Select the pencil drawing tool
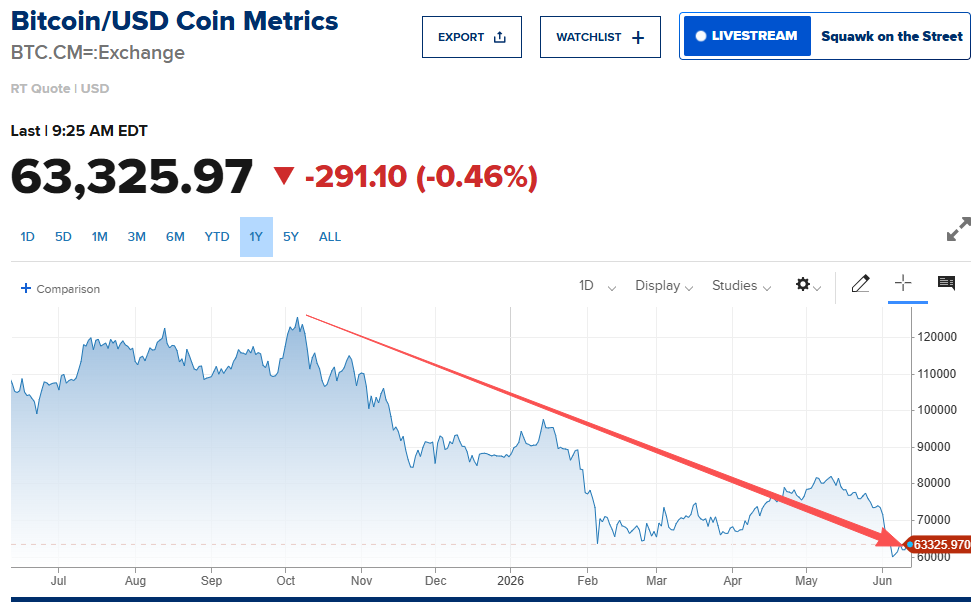The height and width of the screenshot is (608, 978). point(860,284)
